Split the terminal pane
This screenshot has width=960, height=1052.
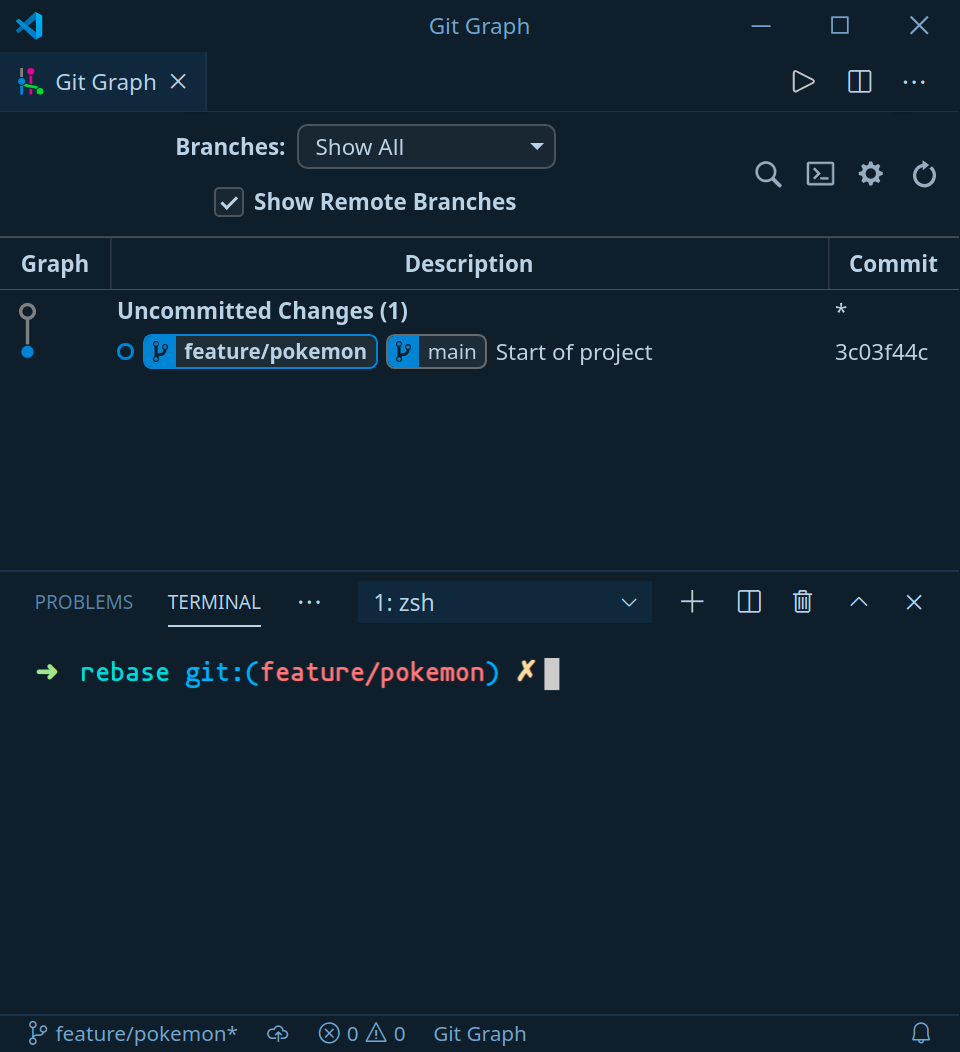click(749, 602)
